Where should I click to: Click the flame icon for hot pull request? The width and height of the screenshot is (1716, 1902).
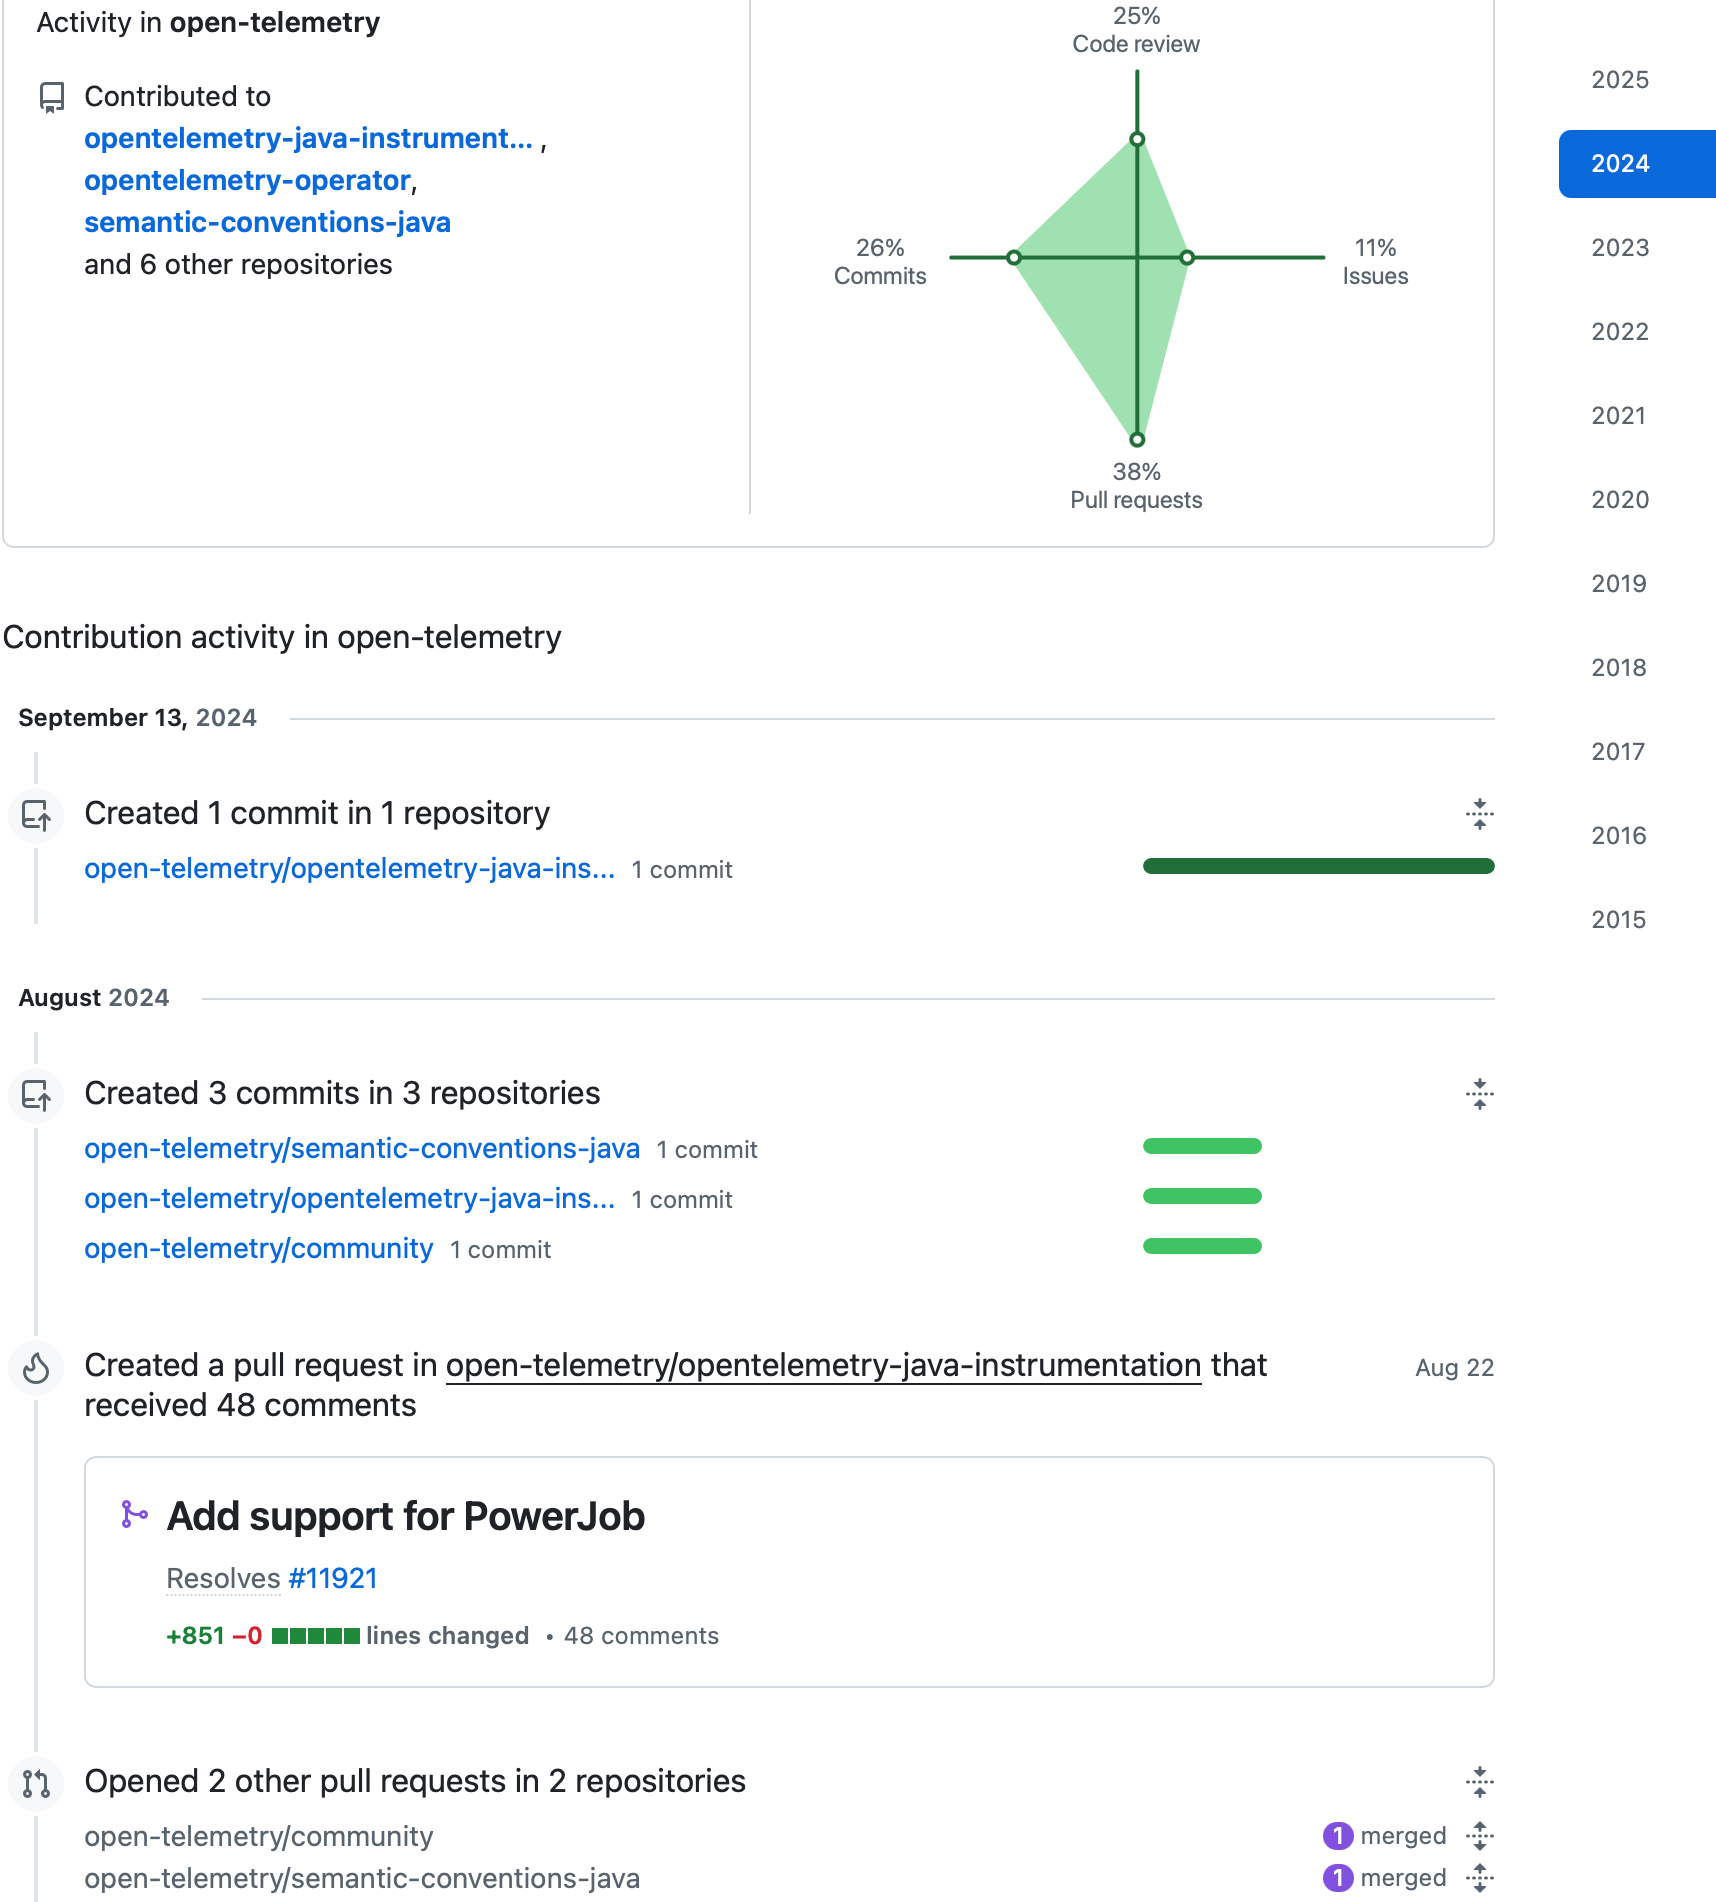click(37, 1368)
